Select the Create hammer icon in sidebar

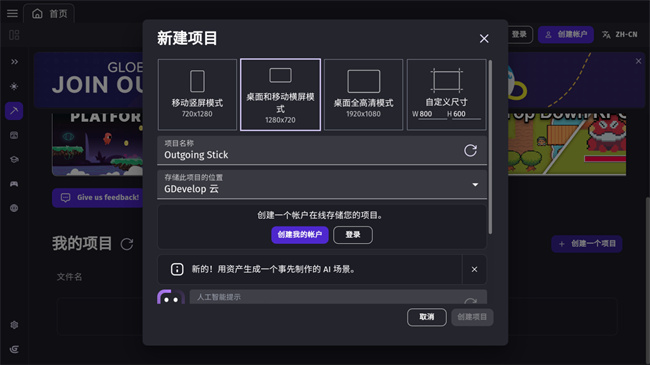(14, 111)
